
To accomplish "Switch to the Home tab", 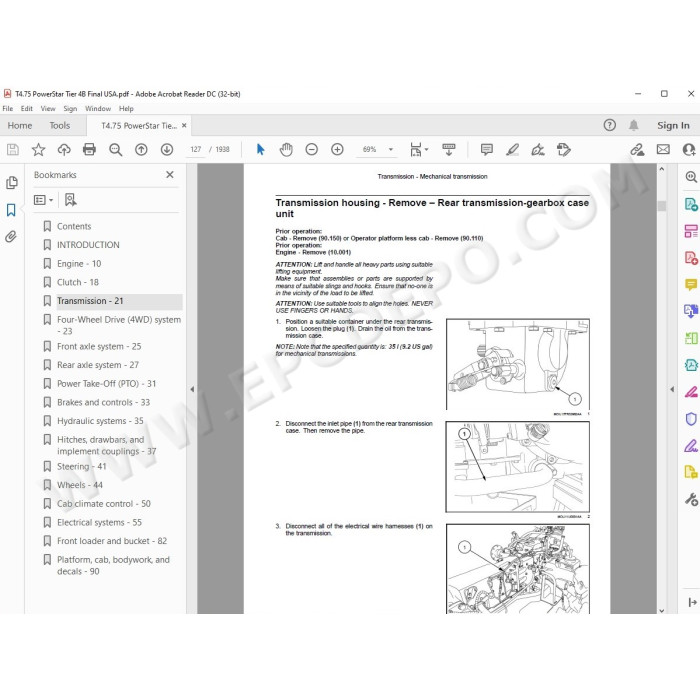I will pos(20,125).
